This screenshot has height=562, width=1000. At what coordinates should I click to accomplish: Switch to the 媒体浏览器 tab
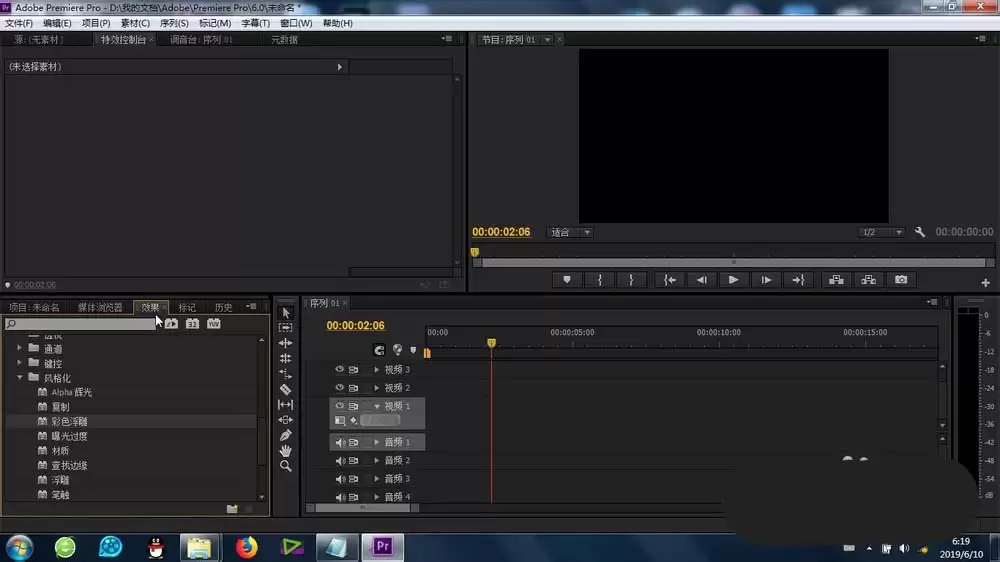[100, 307]
